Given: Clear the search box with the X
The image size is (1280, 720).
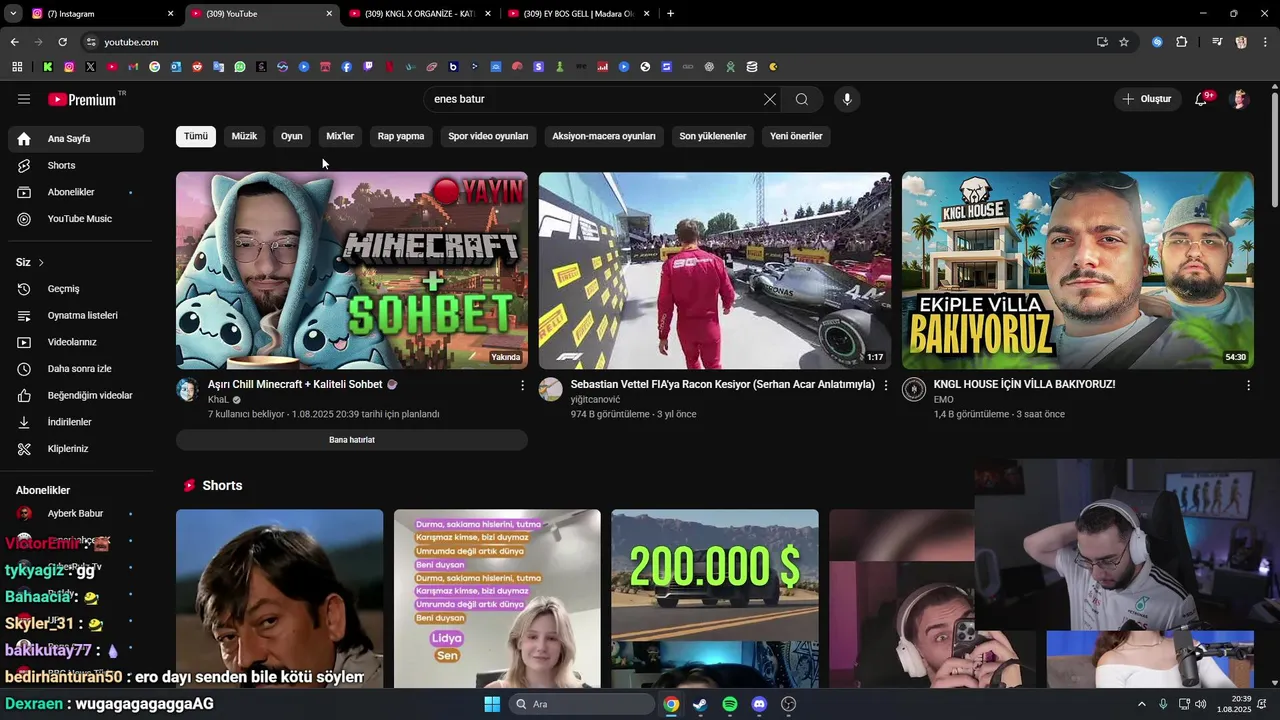Looking at the screenshot, I should click(769, 99).
